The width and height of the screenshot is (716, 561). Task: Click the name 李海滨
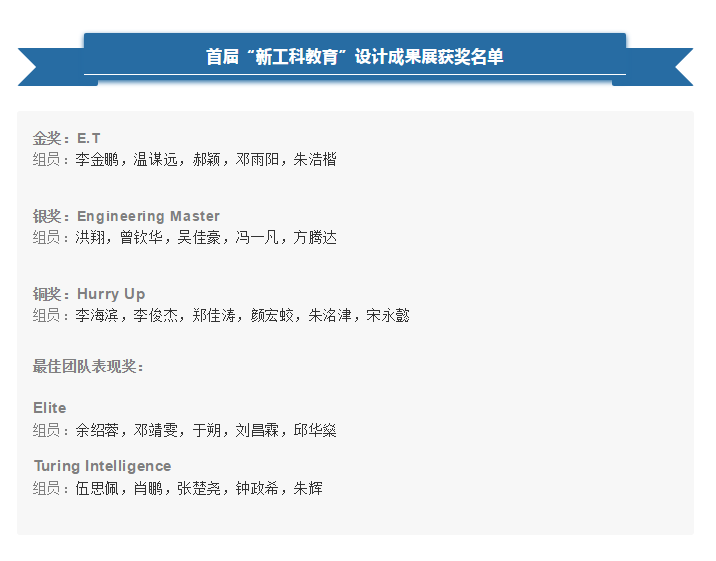97,315
